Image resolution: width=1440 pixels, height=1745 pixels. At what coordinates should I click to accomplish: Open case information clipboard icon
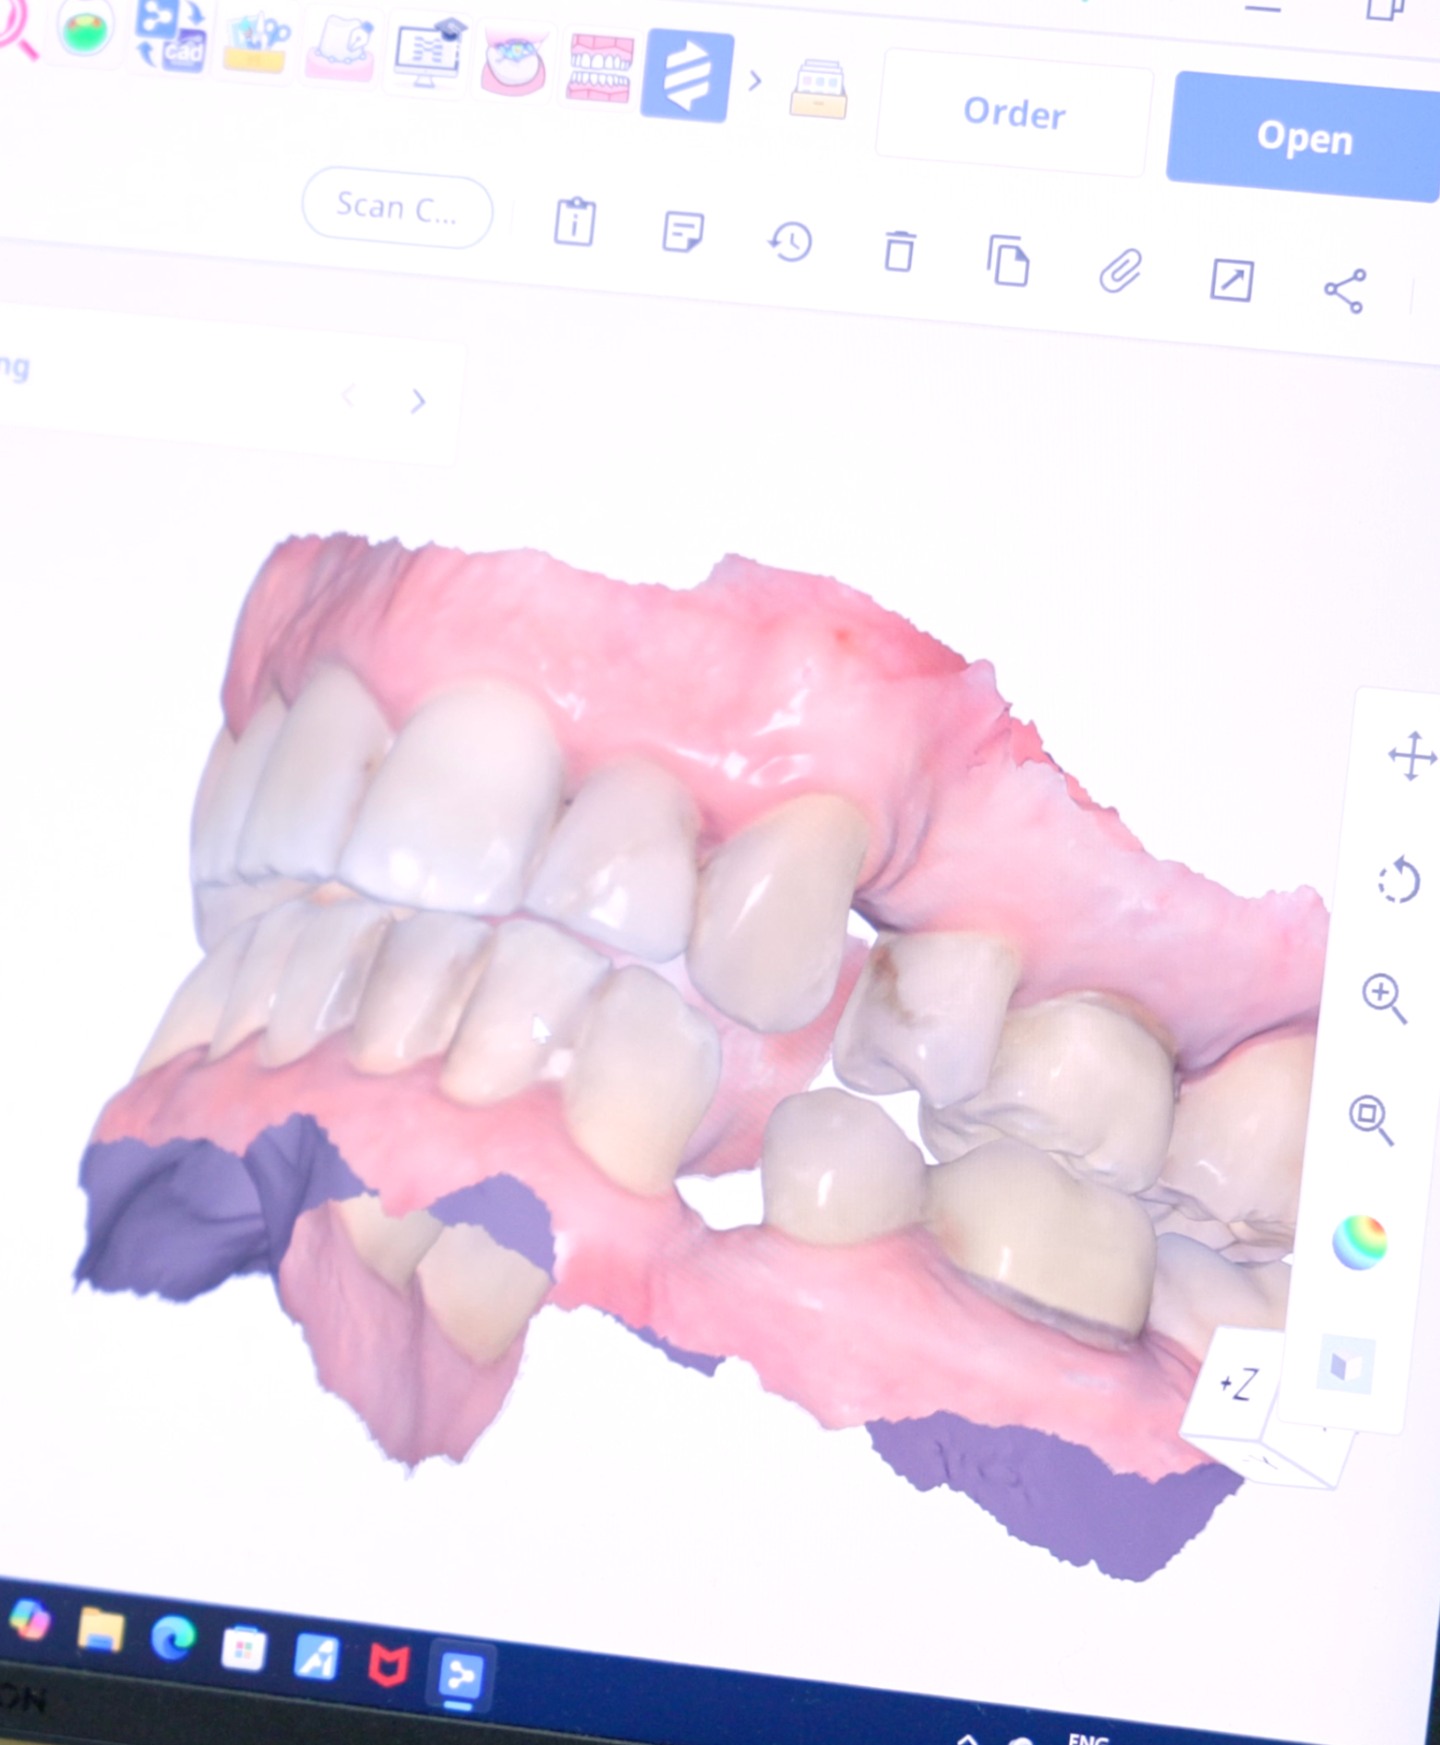click(575, 221)
